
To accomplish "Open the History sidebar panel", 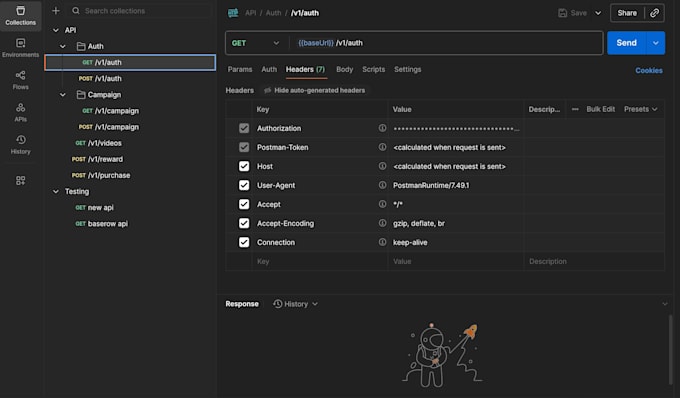I will tap(20, 145).
